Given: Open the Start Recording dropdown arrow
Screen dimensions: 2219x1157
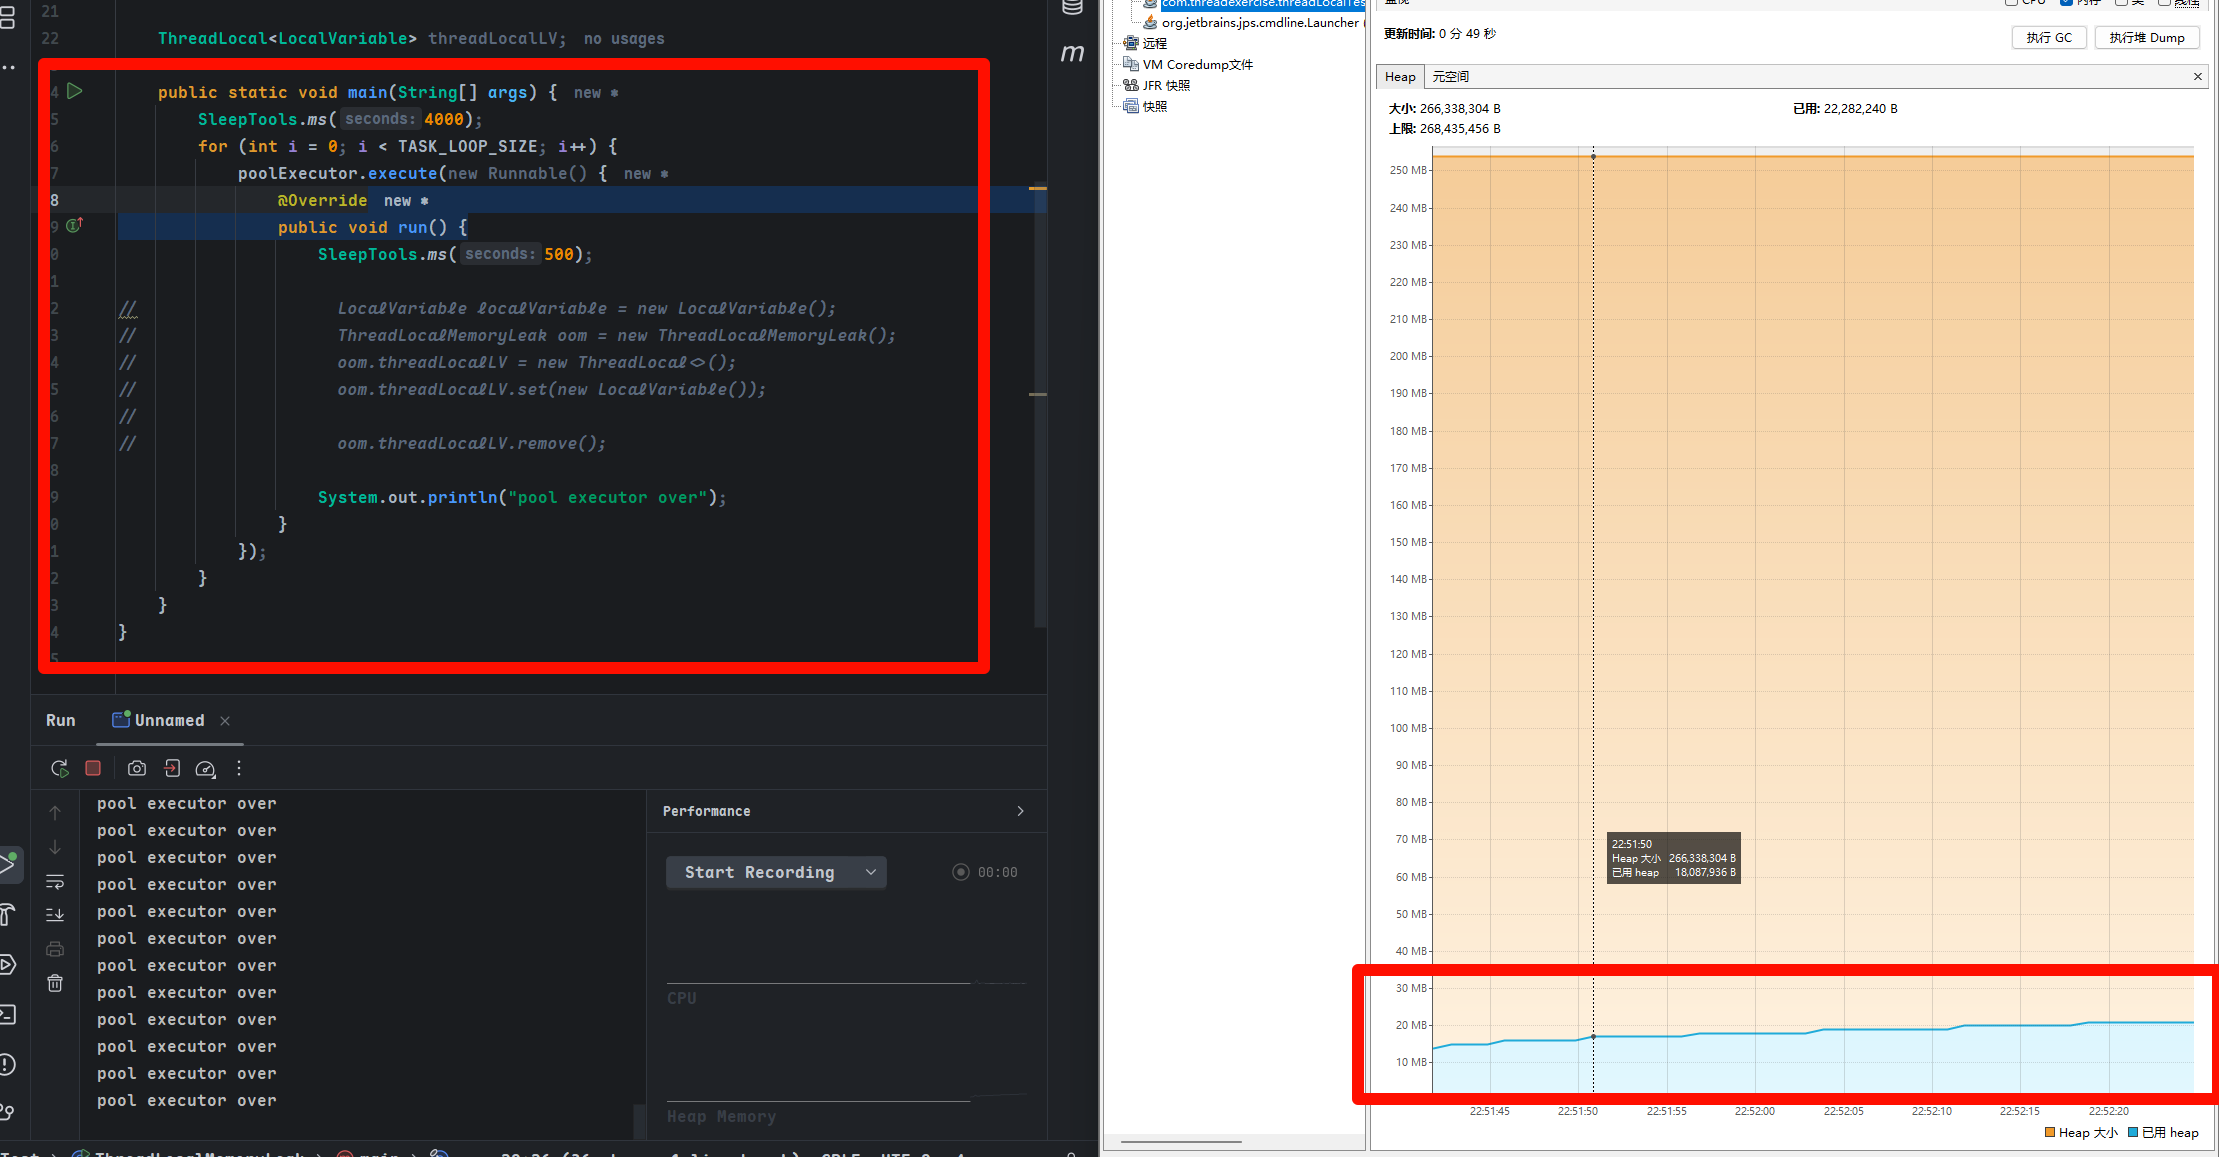Looking at the screenshot, I should 871,872.
